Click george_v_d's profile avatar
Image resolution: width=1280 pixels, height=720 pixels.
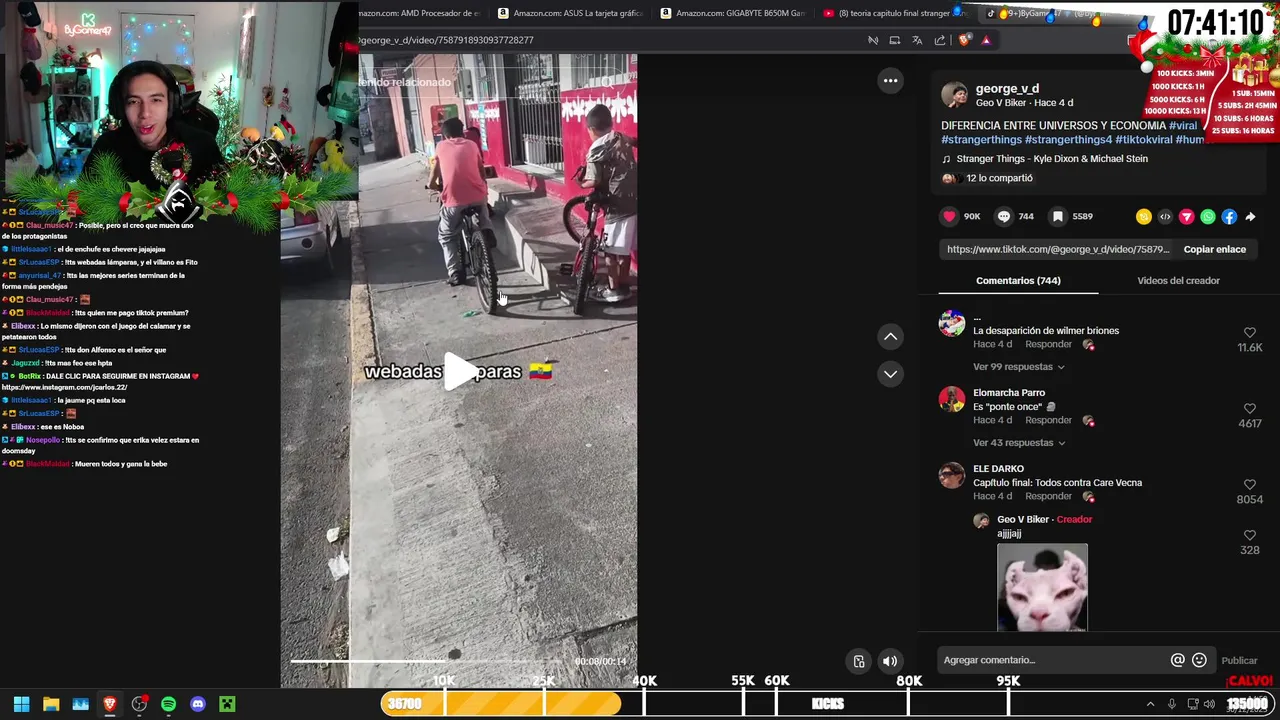[954, 95]
